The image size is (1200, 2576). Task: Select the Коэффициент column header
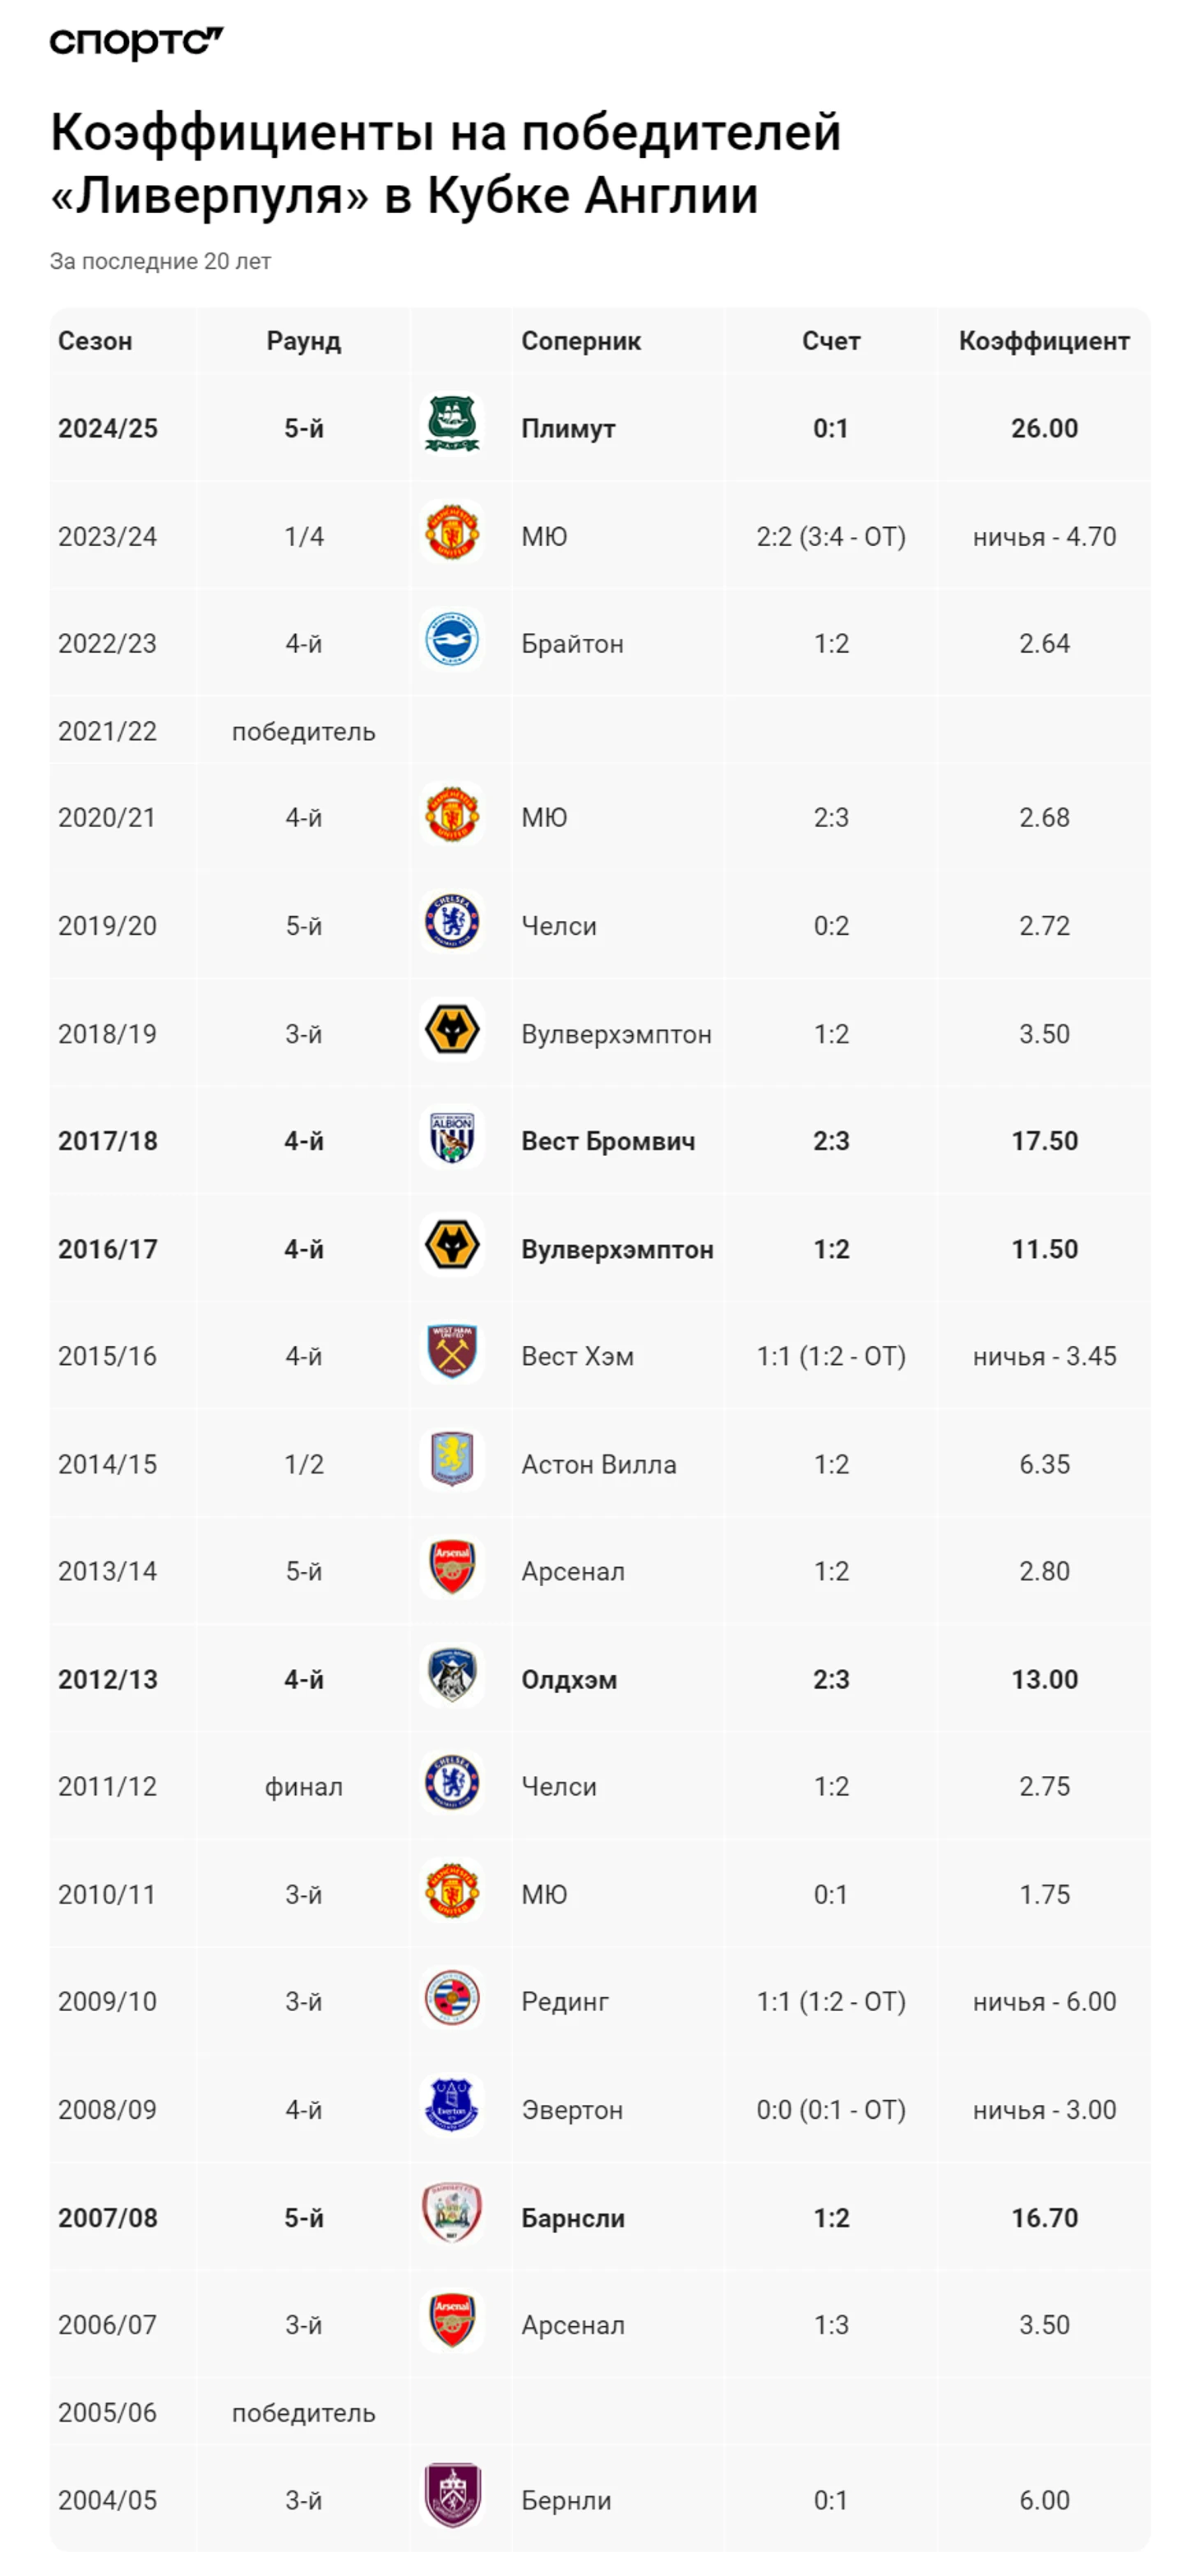[1044, 341]
